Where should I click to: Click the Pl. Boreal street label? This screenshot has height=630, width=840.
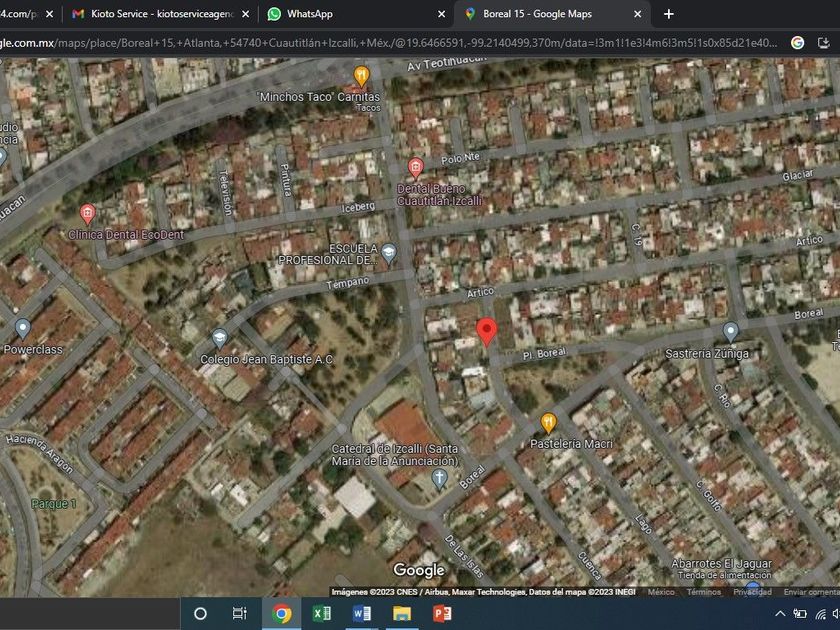click(544, 354)
